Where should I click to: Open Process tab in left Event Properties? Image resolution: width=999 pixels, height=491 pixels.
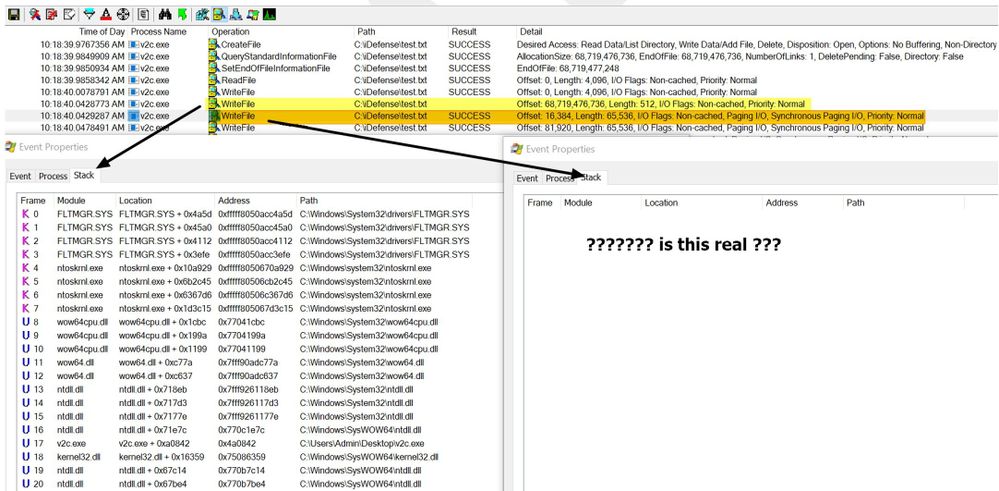53,176
